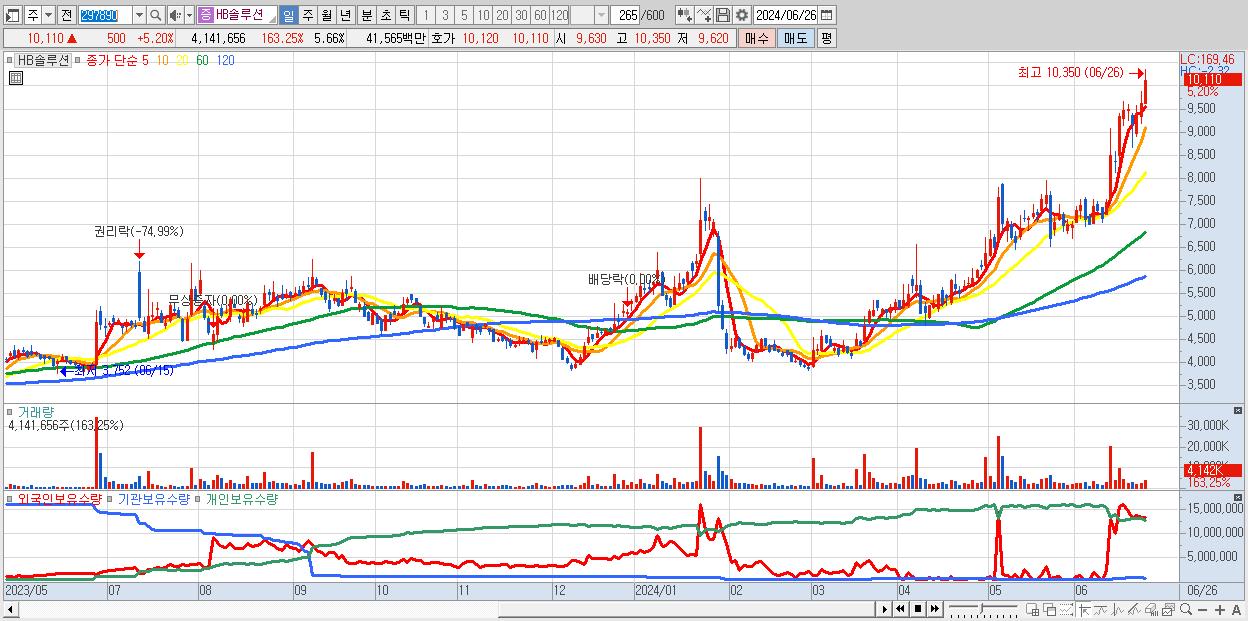Click the zigzag wave icon in bottom toolbar
The width and height of the screenshot is (1248, 621).
[x=1118, y=609]
